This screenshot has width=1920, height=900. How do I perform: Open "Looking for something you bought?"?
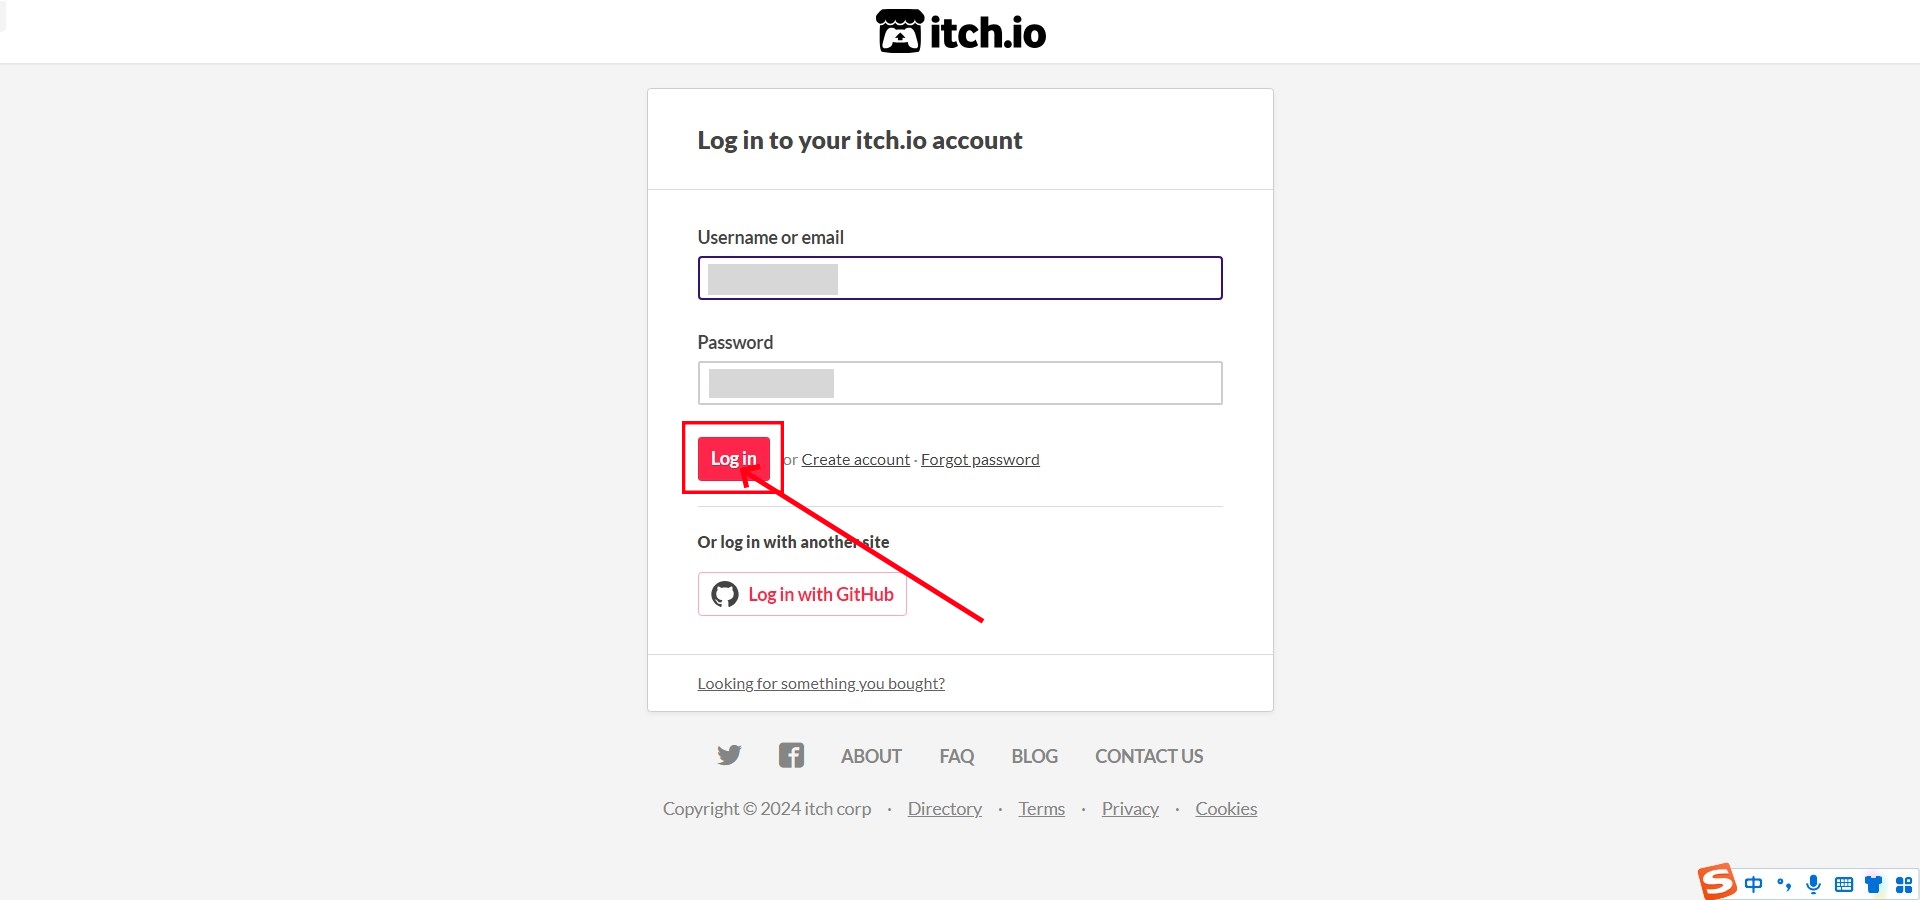point(821,684)
